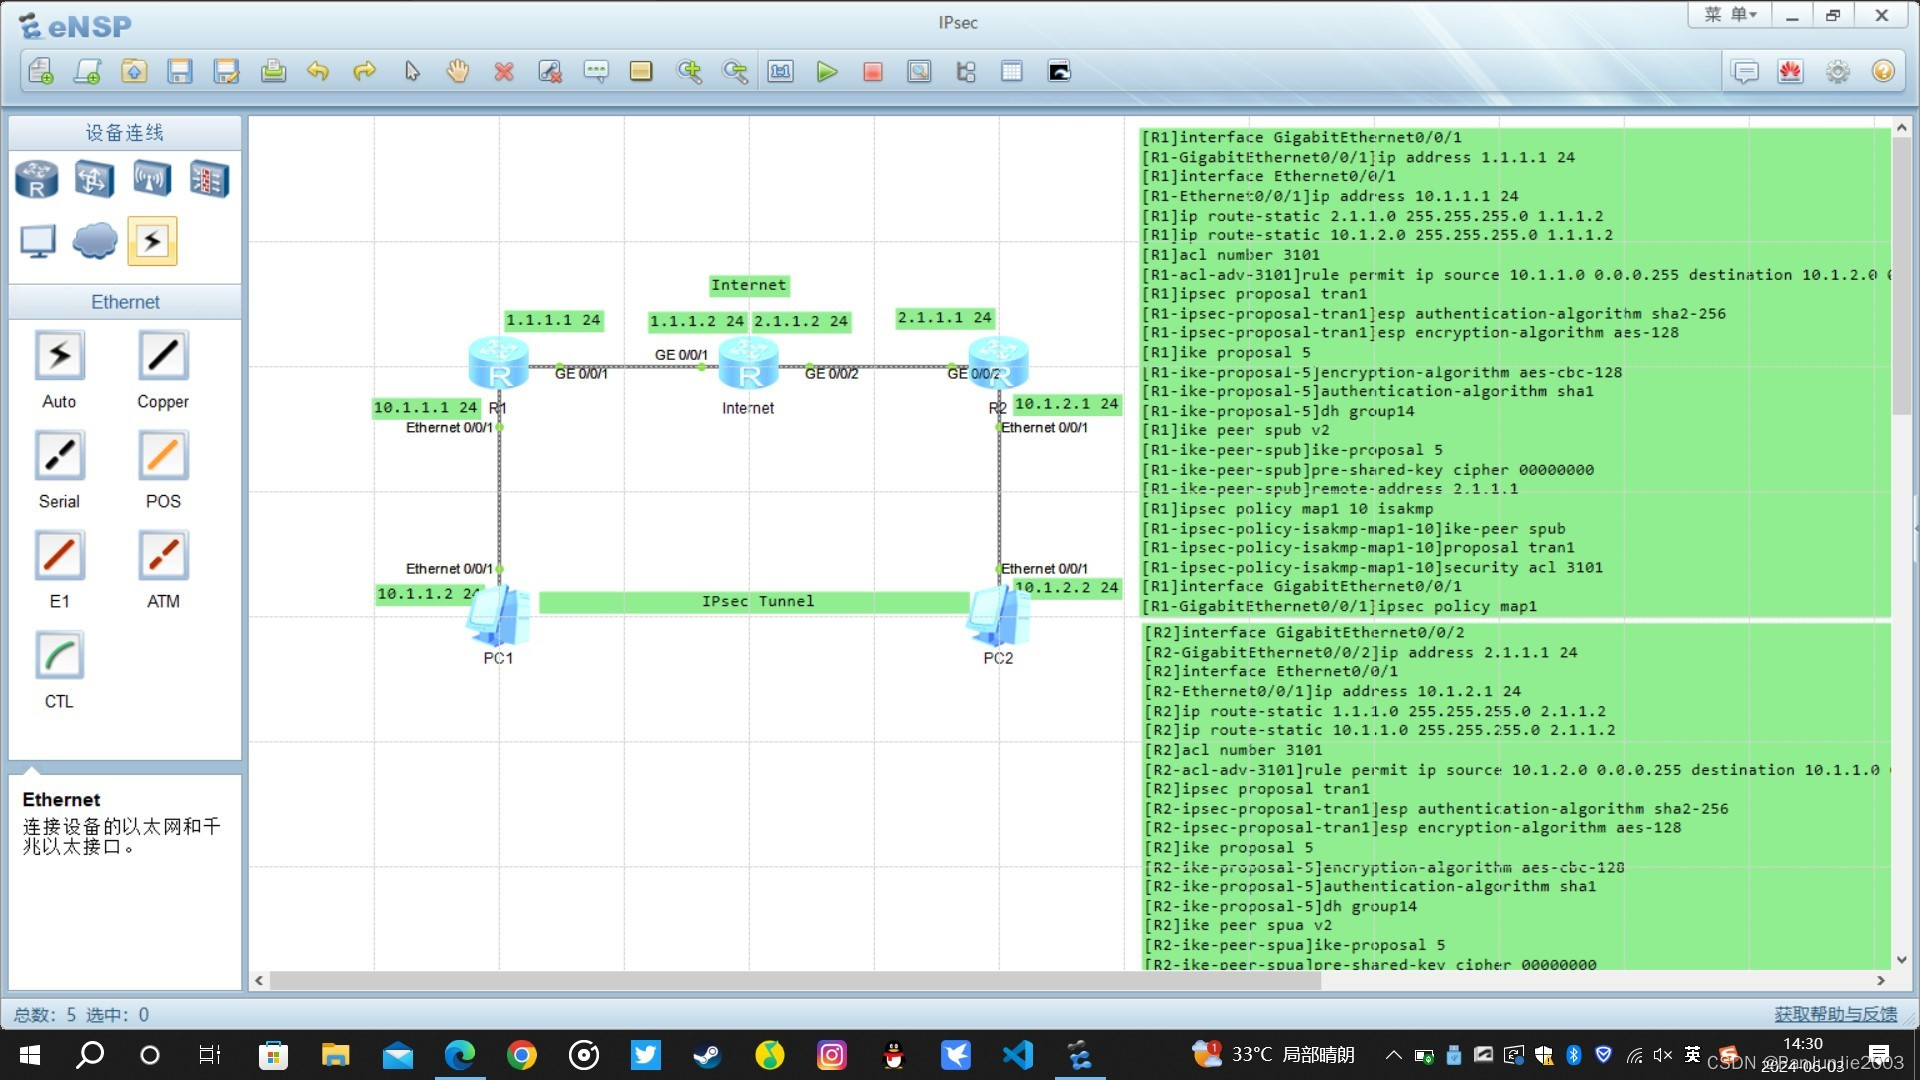The image size is (1920, 1080).
Task: Click the R1 router on topology
Action: tap(498, 362)
